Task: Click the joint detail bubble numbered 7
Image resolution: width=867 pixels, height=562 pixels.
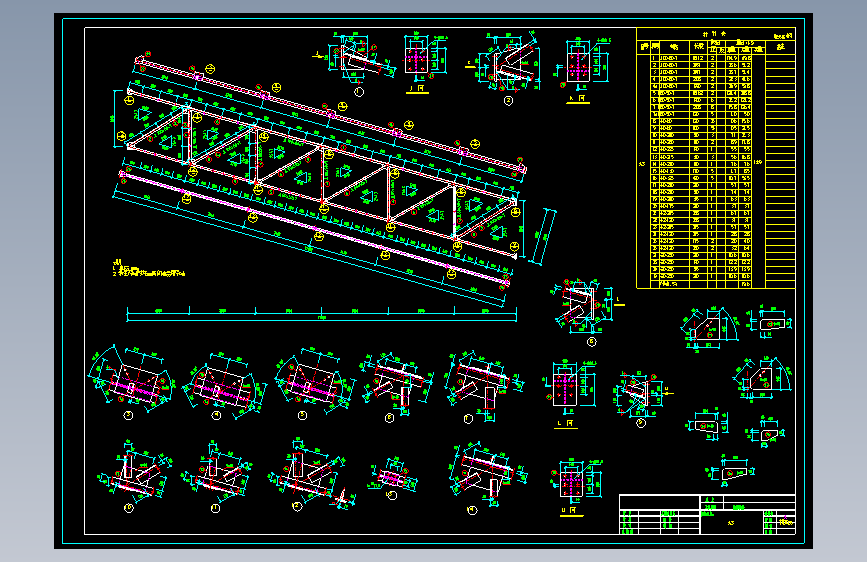Action: (x=468, y=419)
